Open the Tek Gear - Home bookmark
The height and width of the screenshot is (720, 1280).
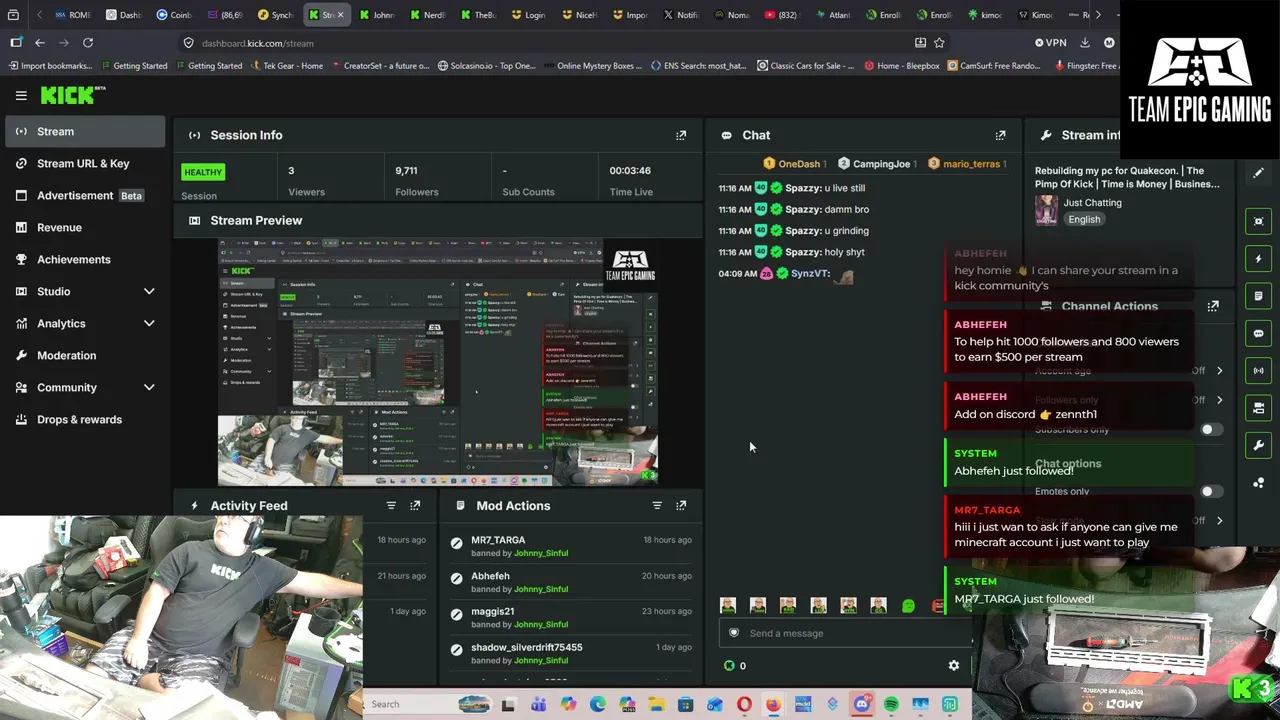[285, 66]
